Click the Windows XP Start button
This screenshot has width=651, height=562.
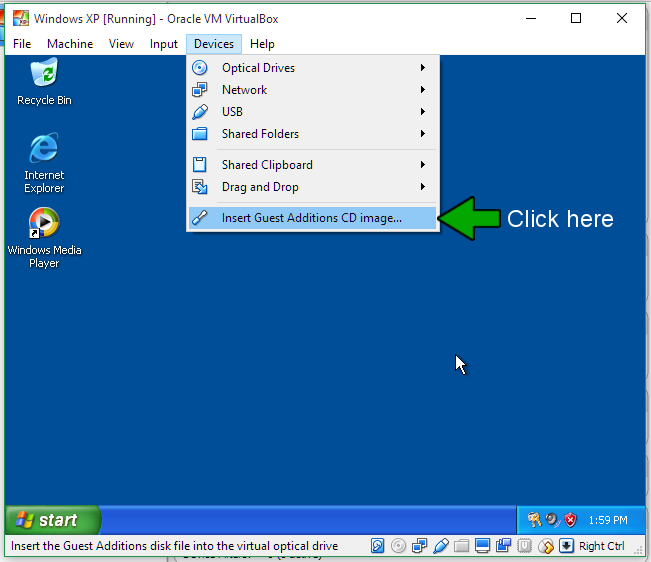[x=52, y=520]
